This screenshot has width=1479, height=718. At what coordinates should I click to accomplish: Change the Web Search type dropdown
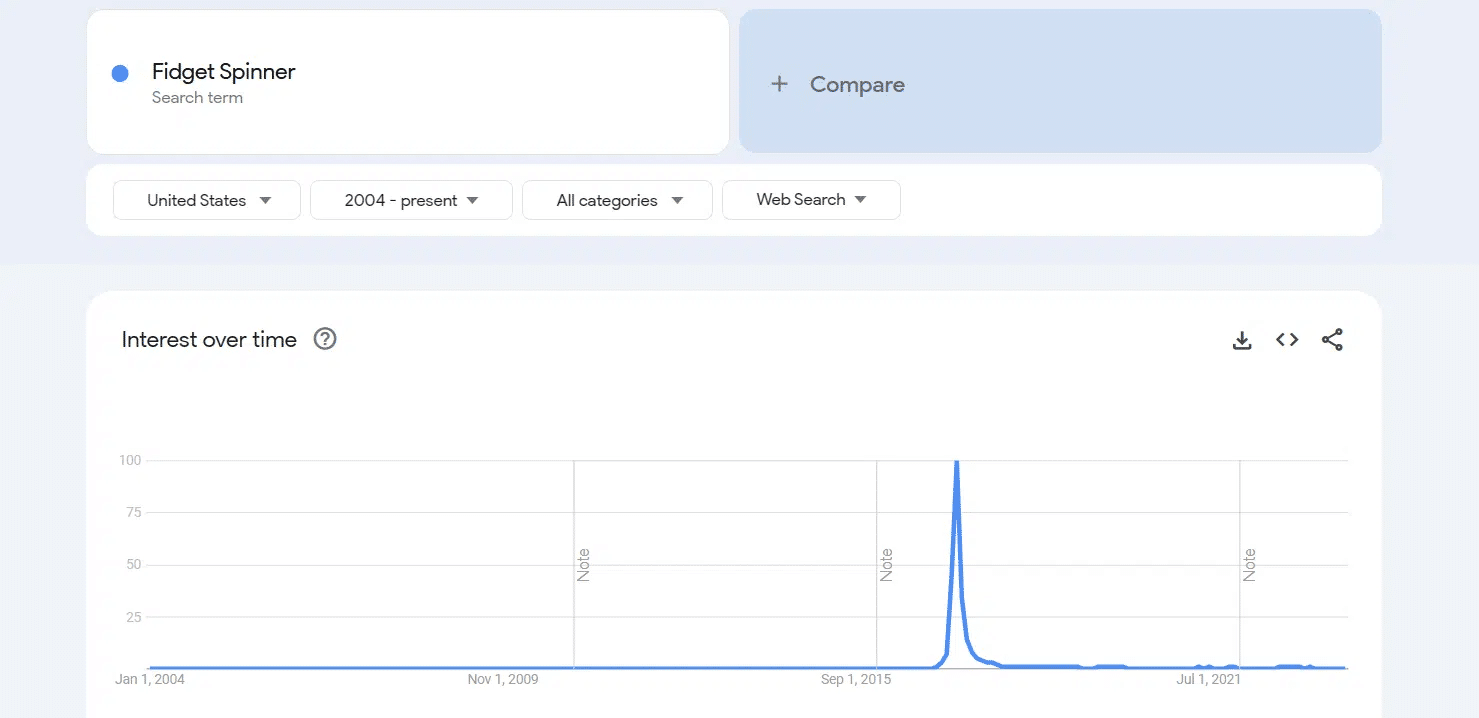point(811,200)
